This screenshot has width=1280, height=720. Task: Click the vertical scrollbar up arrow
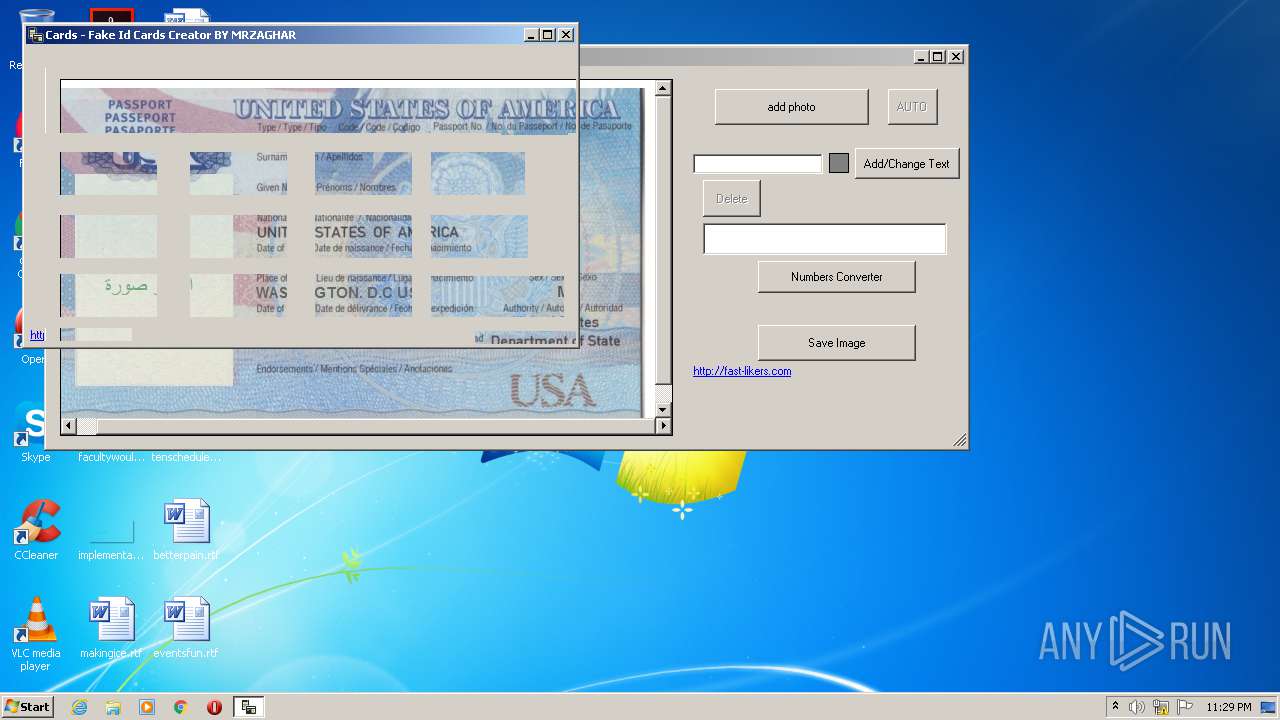tap(663, 89)
